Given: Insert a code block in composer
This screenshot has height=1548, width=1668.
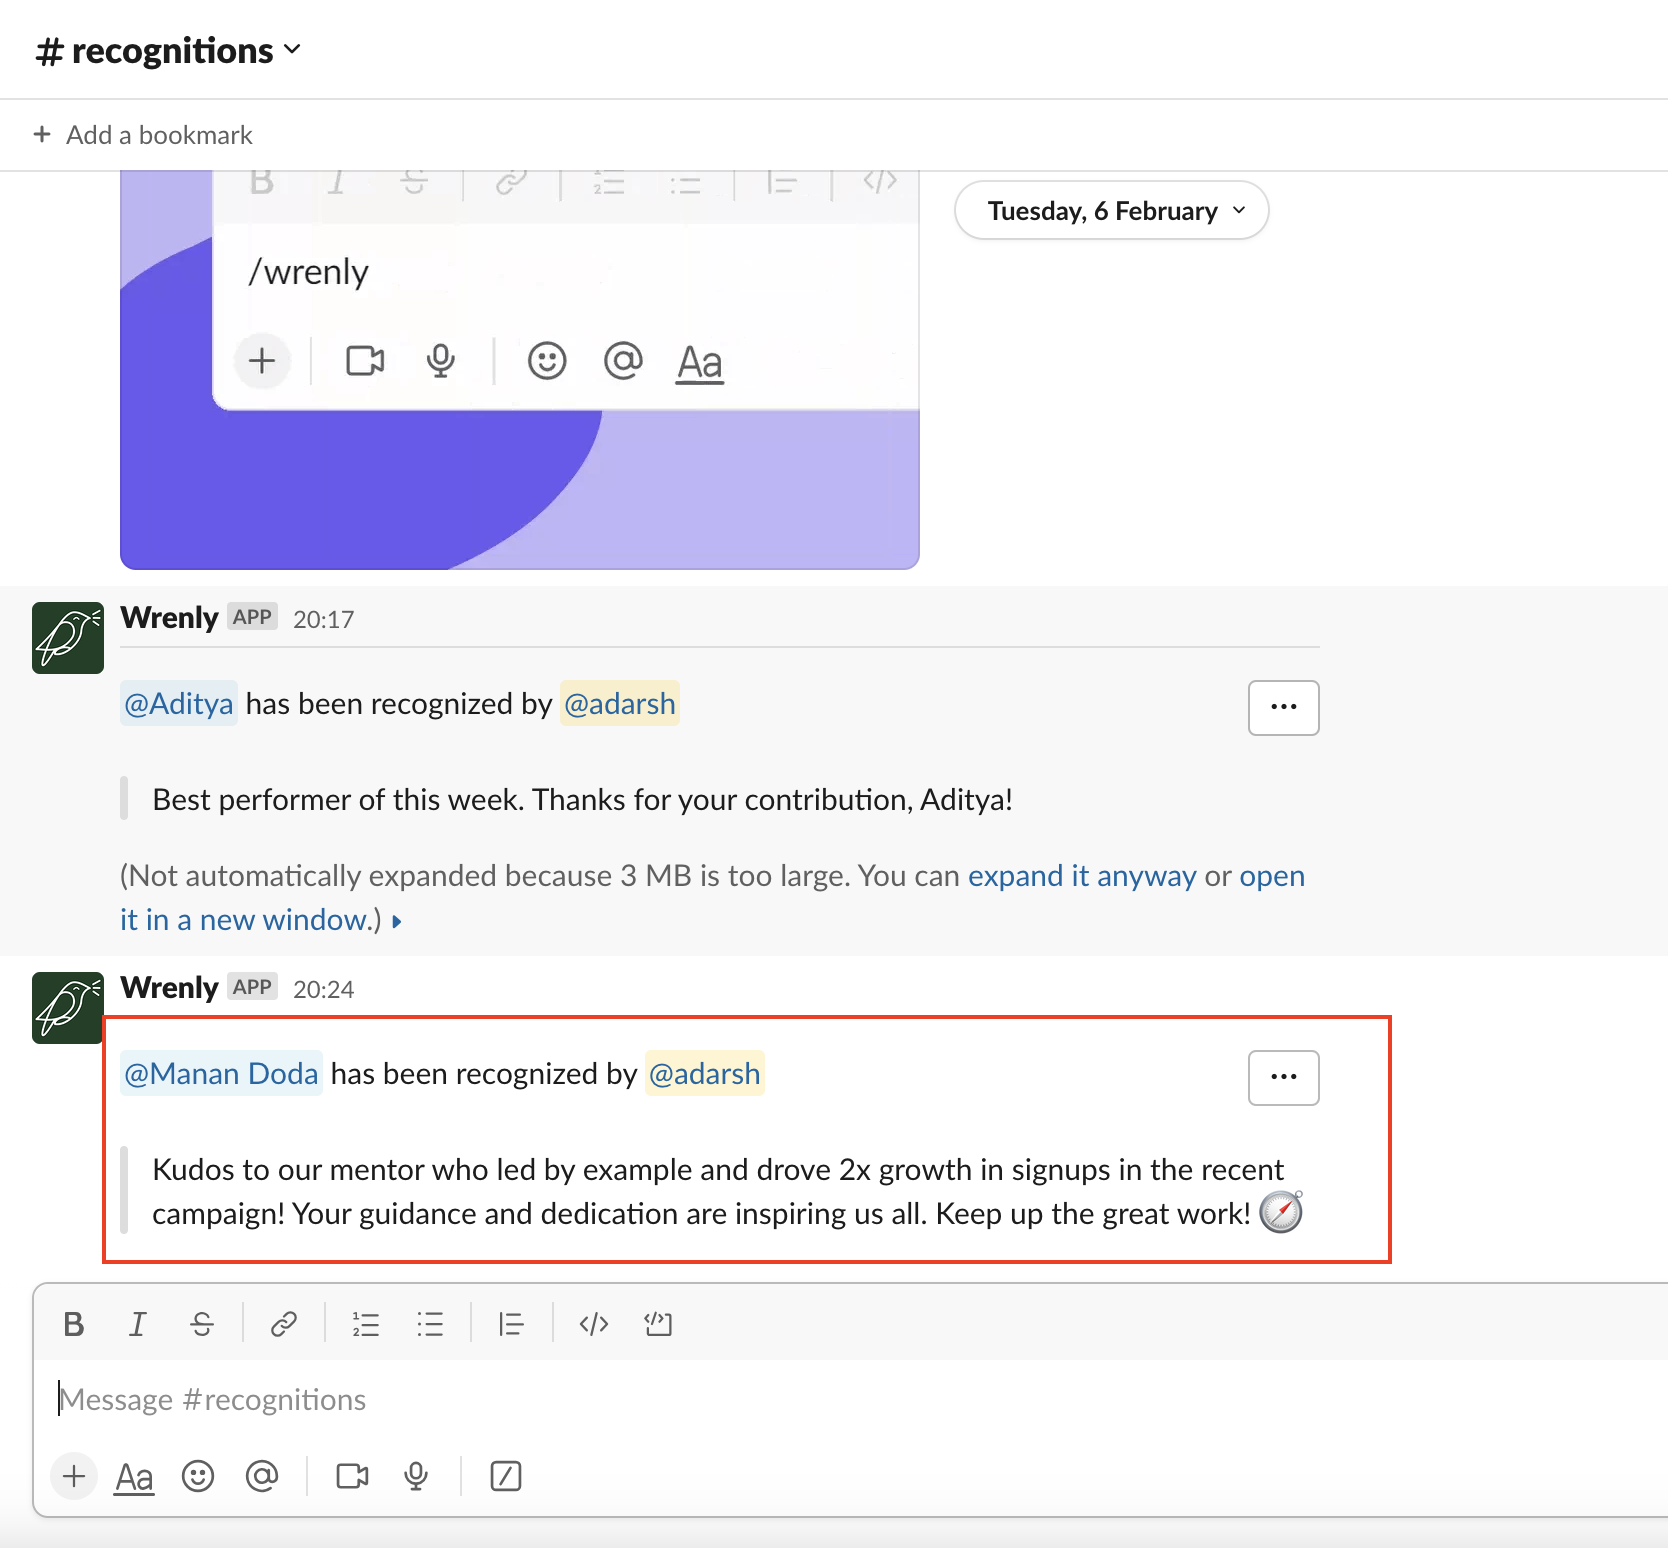Looking at the screenshot, I should [658, 1324].
